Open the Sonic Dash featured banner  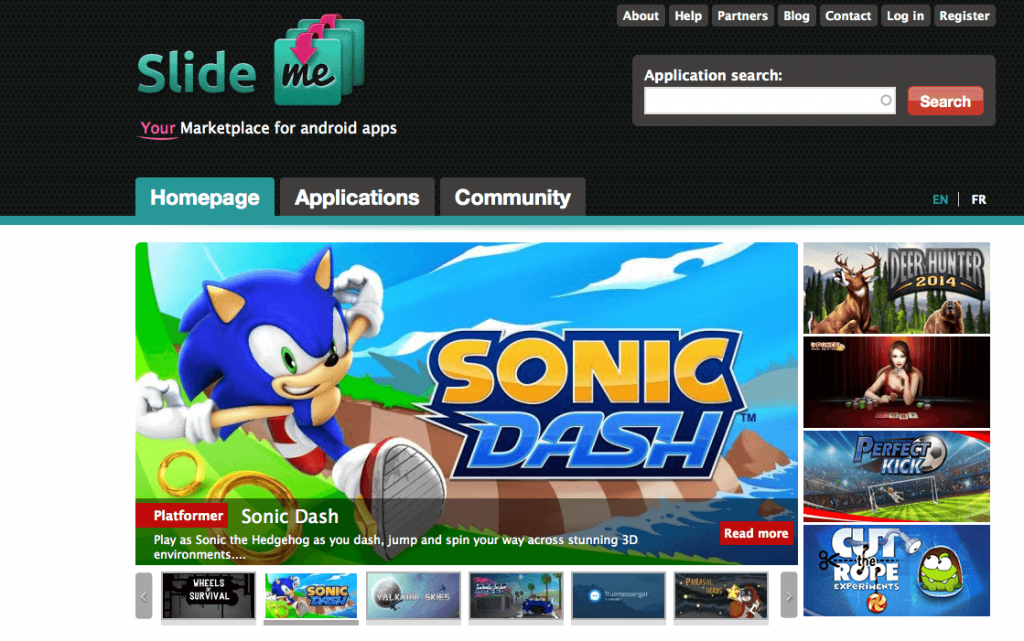[x=466, y=403]
